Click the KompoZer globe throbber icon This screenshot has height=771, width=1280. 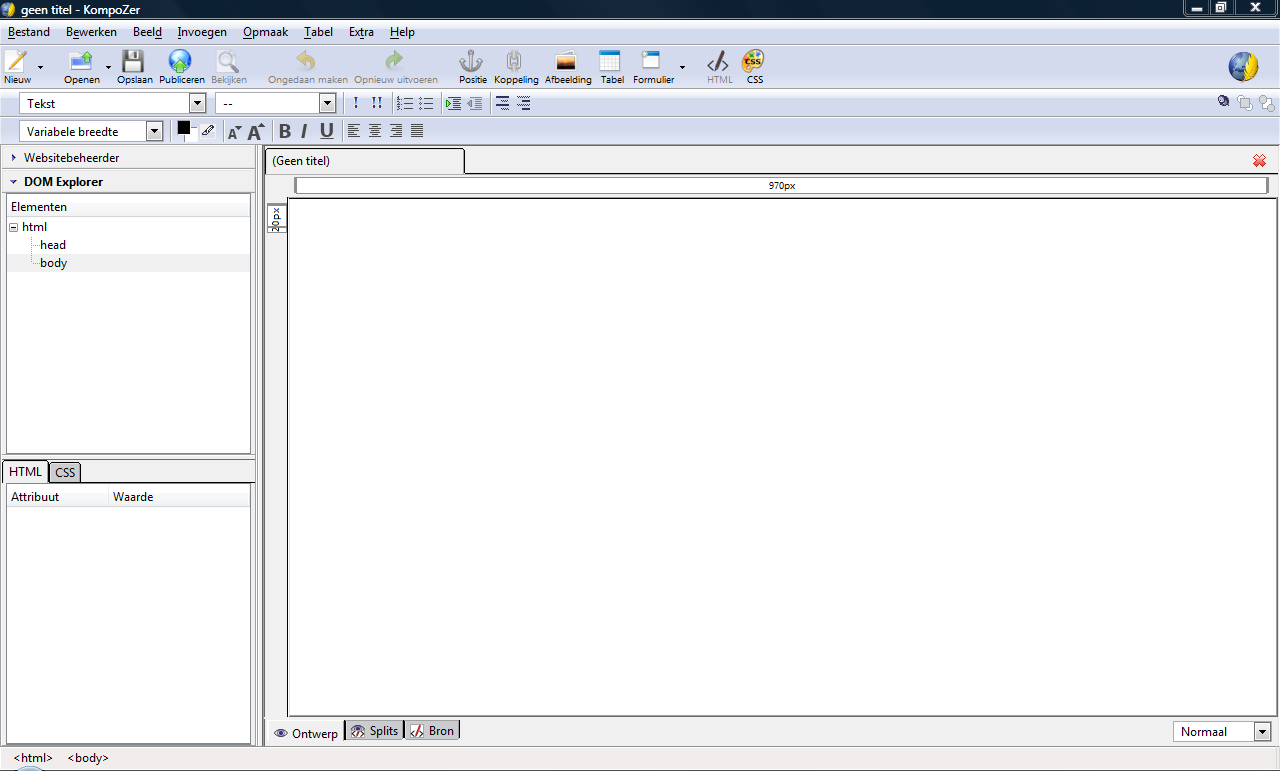click(1243, 67)
